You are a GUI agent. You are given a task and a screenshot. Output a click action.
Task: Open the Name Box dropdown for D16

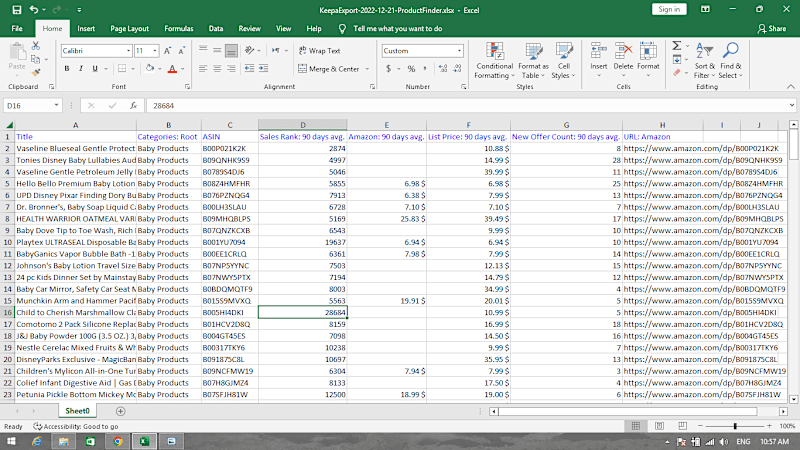coord(56,106)
